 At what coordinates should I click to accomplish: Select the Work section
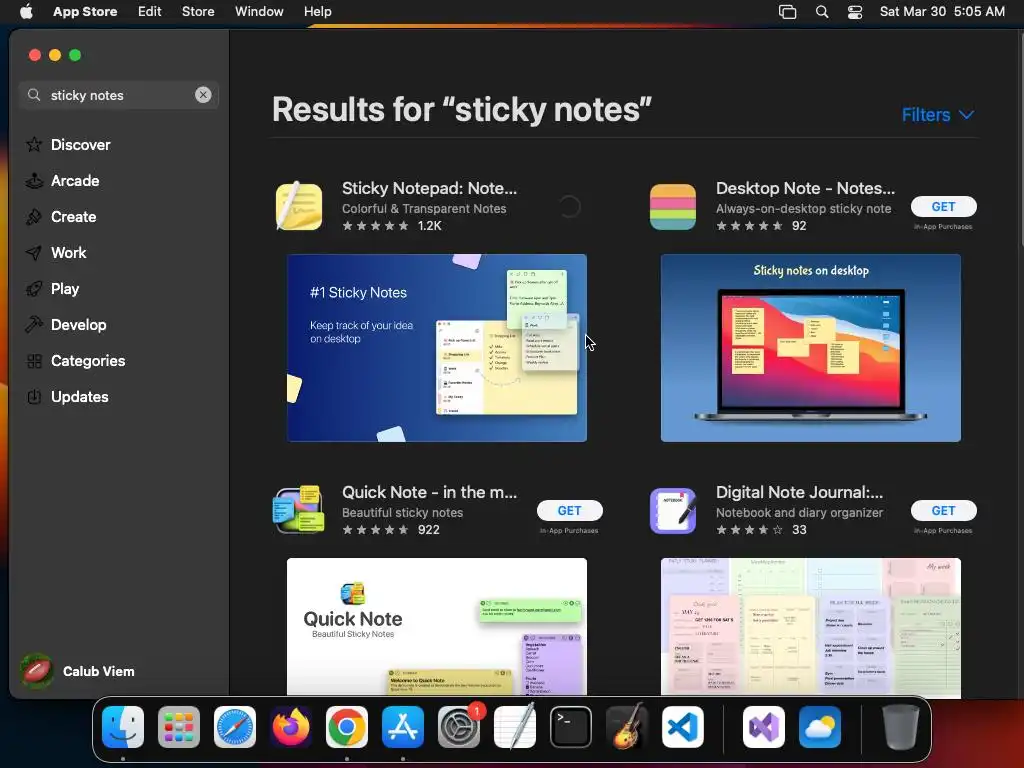tap(69, 253)
